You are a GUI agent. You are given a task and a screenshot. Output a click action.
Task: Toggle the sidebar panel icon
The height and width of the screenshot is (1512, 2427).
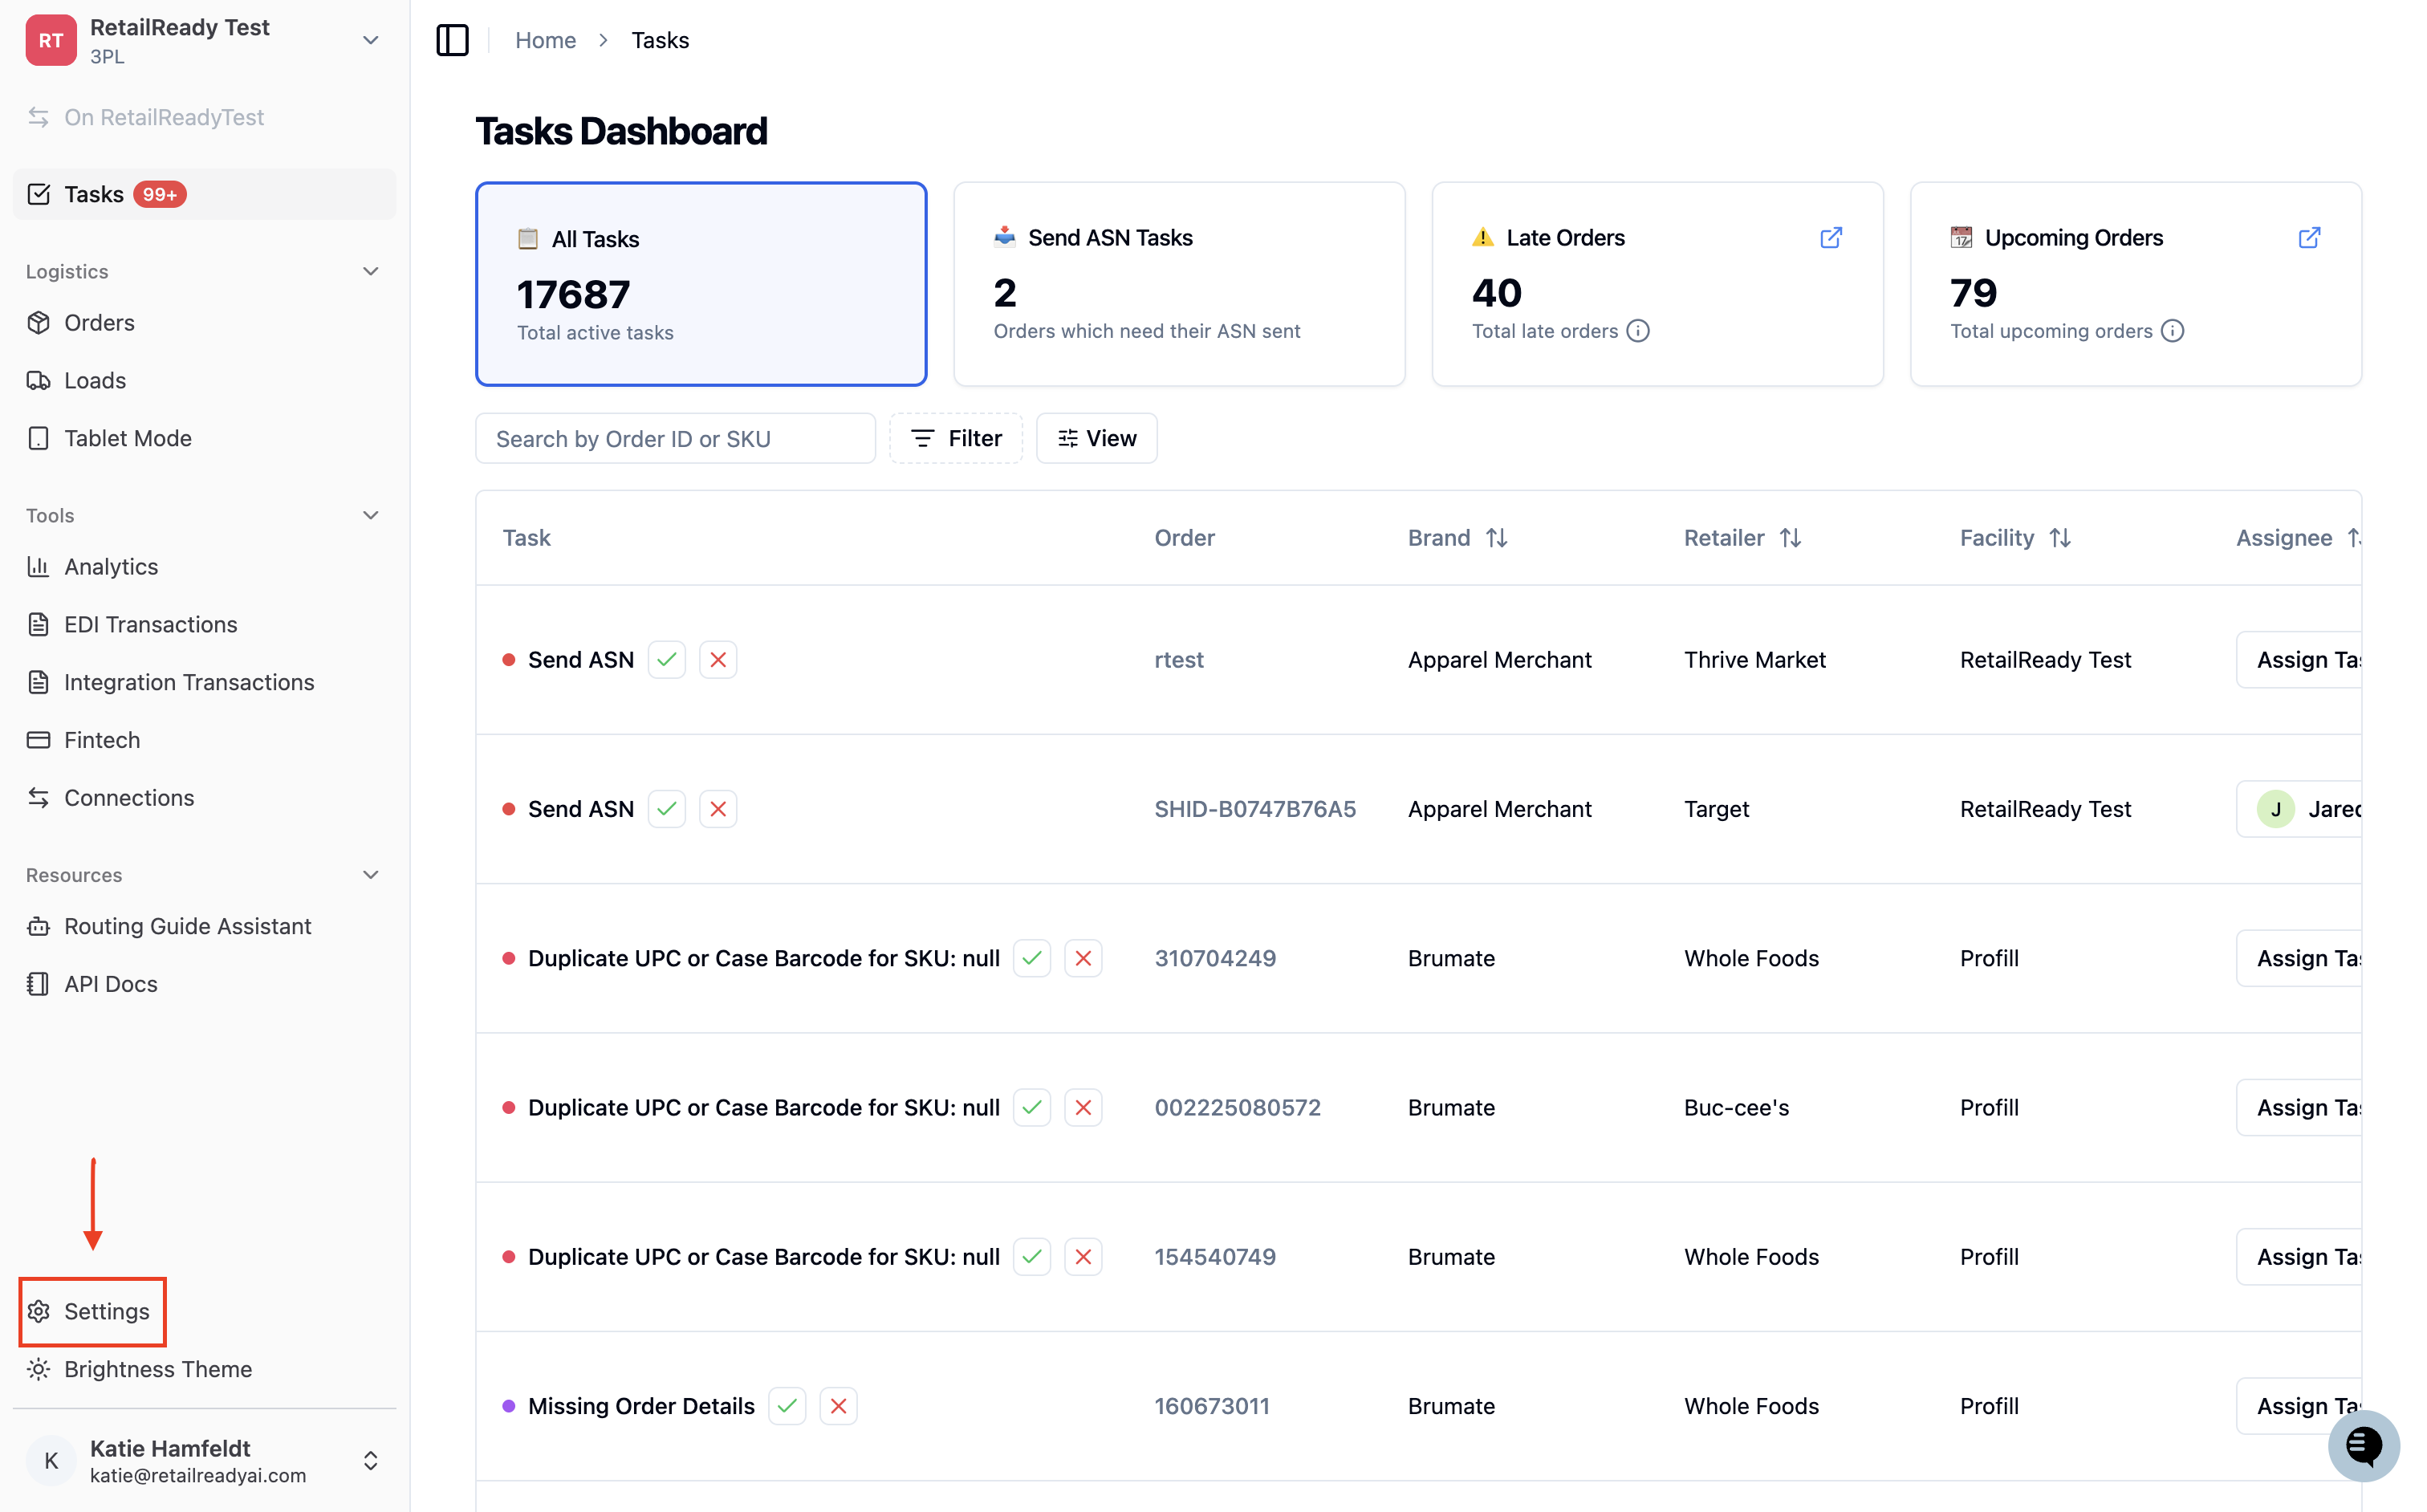452,40
